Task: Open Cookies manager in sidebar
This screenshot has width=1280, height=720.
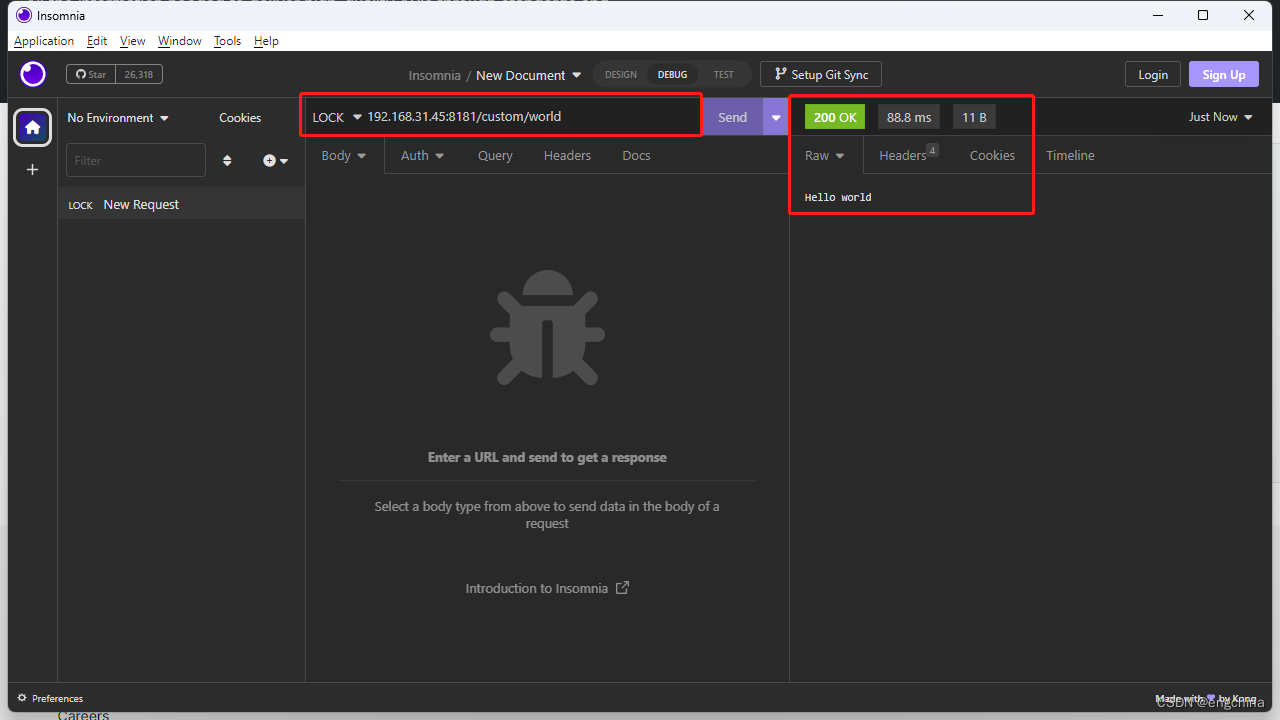Action: point(240,117)
